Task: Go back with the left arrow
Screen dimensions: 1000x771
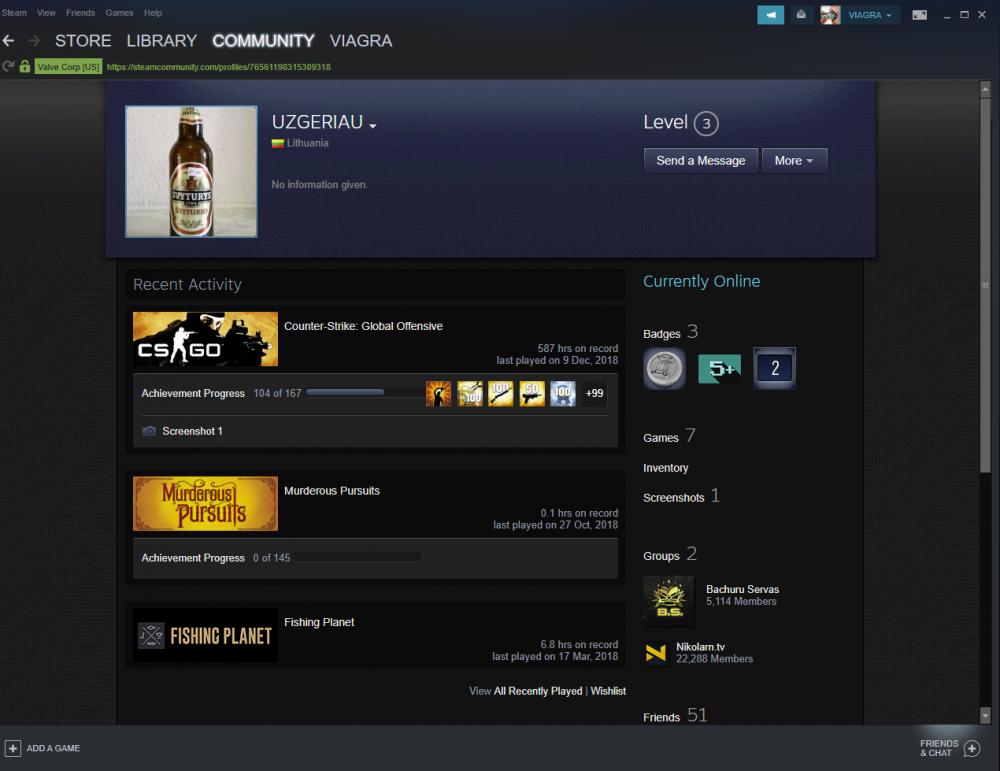Action: 9,41
